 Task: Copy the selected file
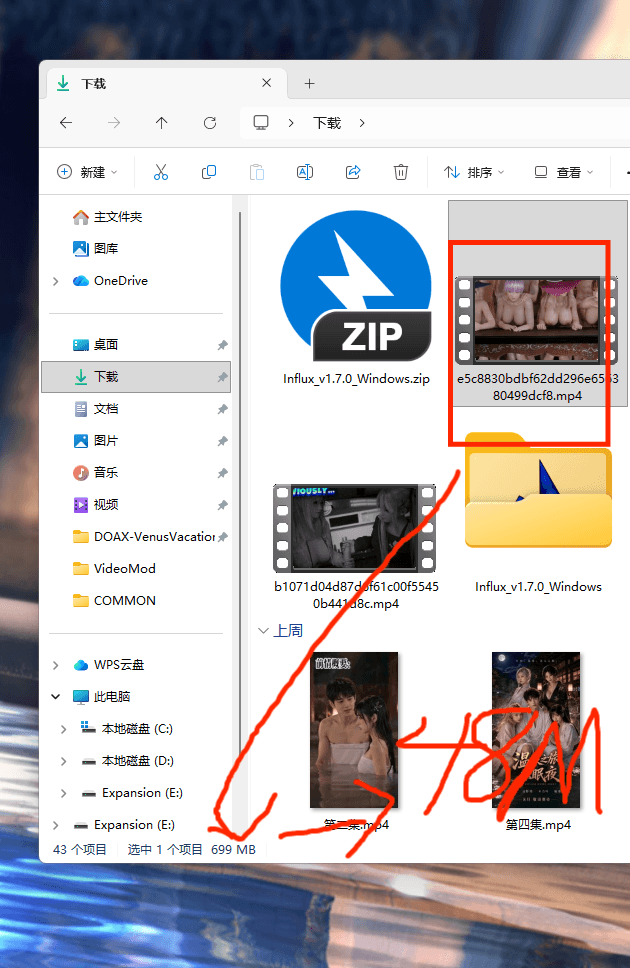point(209,172)
